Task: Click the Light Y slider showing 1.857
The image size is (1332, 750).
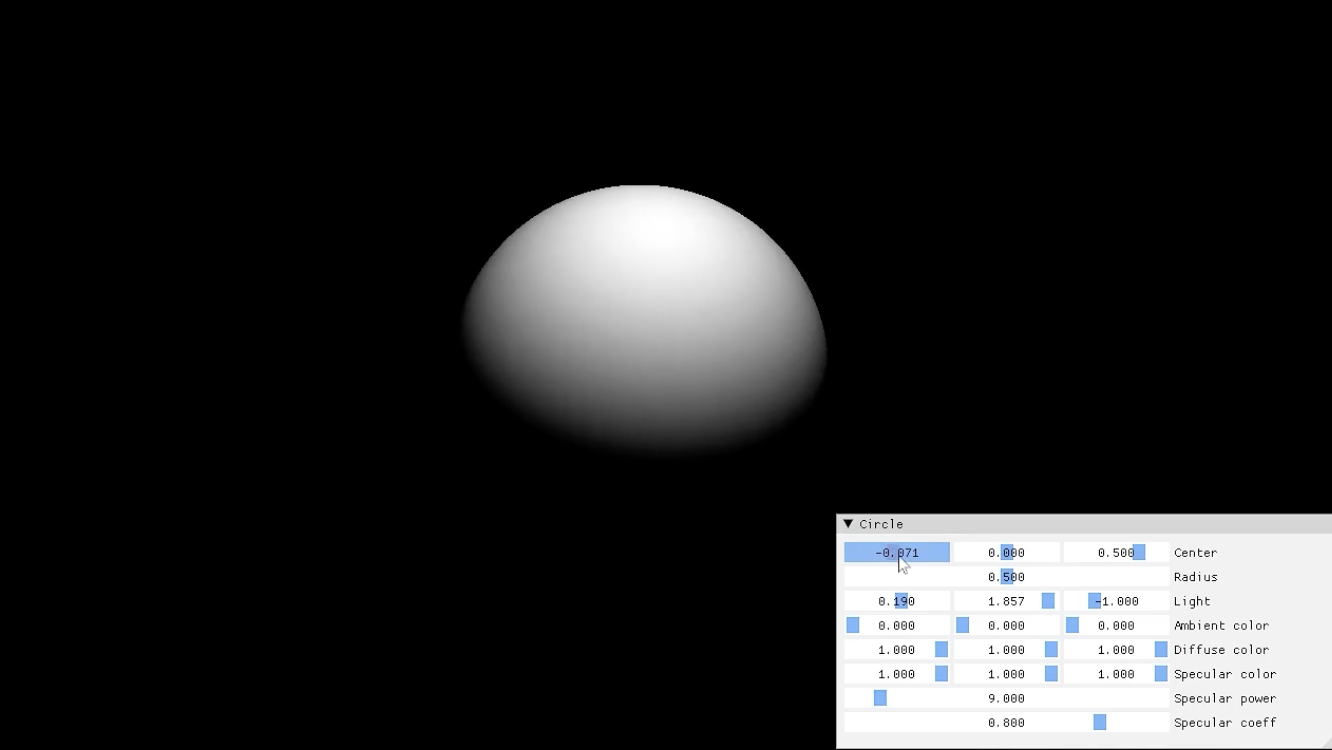Action: [x=1006, y=601]
